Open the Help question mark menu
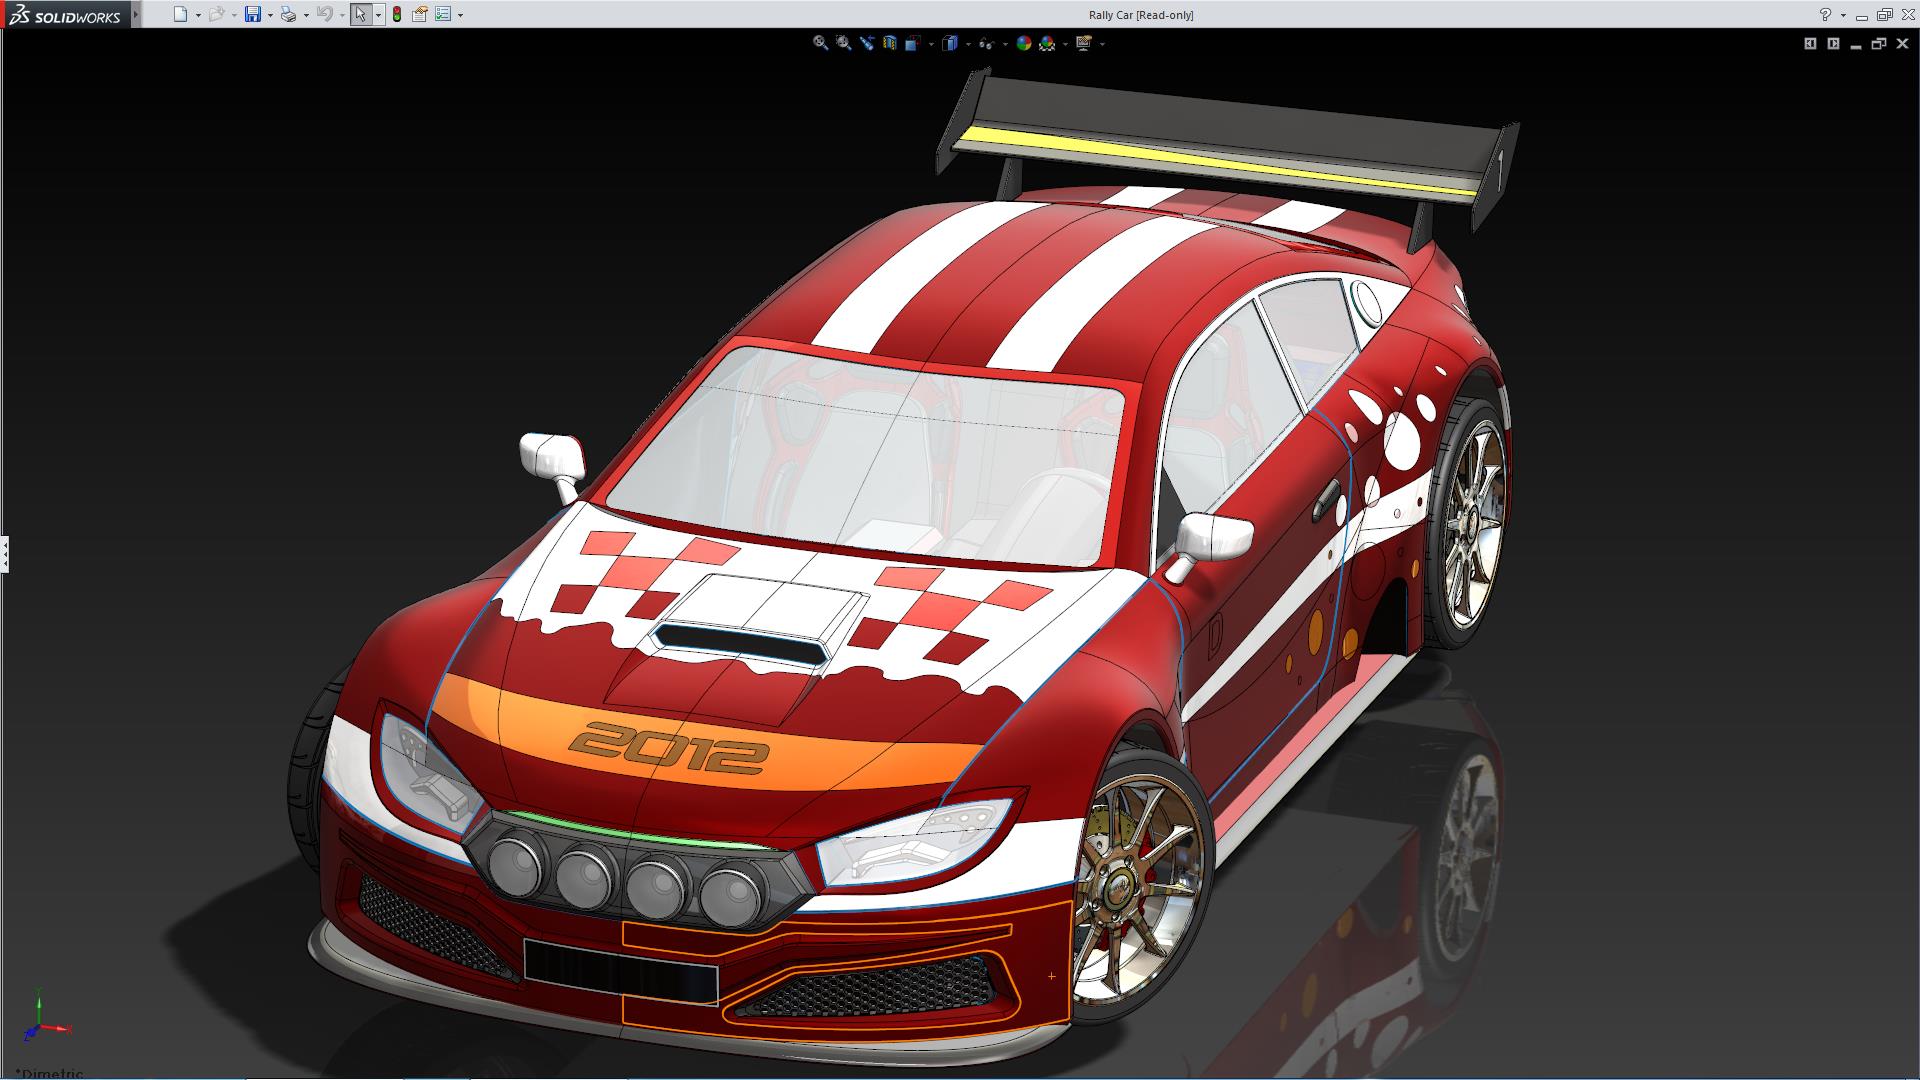This screenshot has width=1920, height=1080. [1825, 14]
